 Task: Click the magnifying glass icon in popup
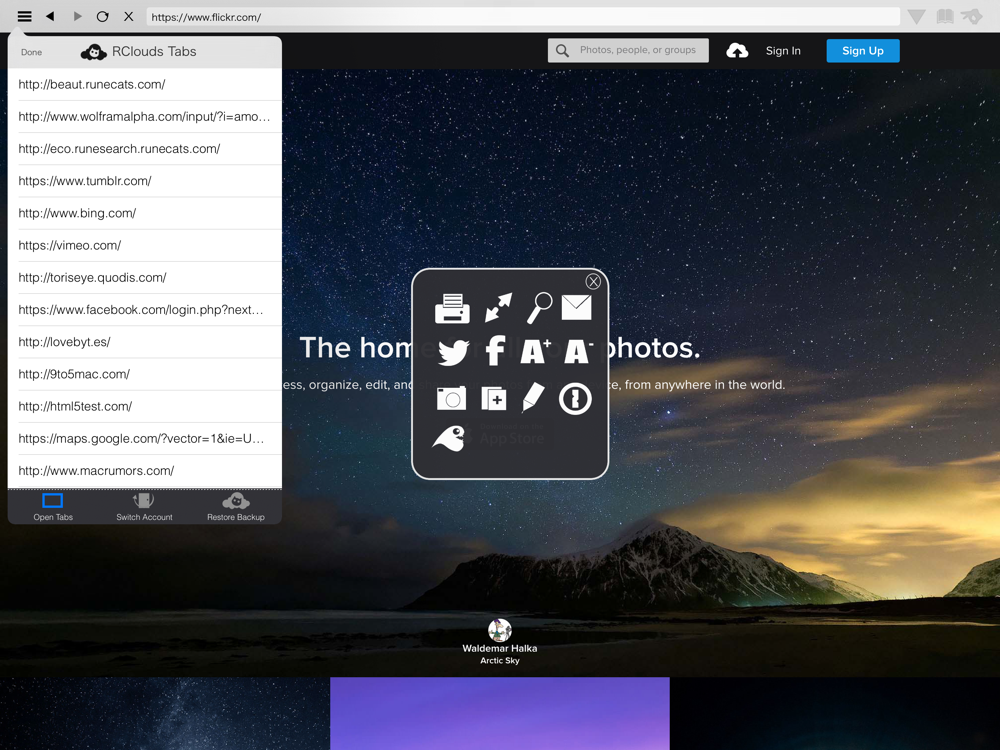540,307
